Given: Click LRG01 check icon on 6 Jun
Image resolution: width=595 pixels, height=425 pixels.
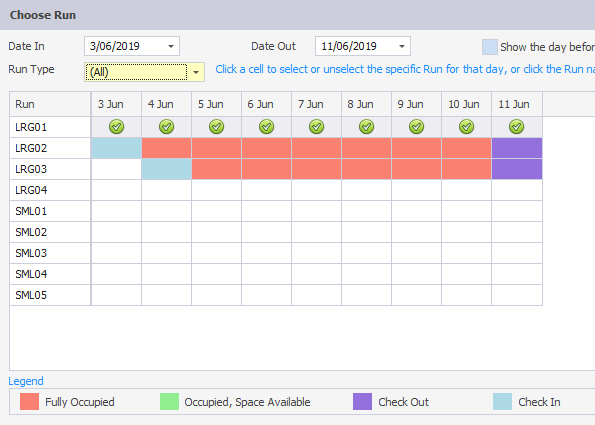Looking at the screenshot, I should click(266, 127).
